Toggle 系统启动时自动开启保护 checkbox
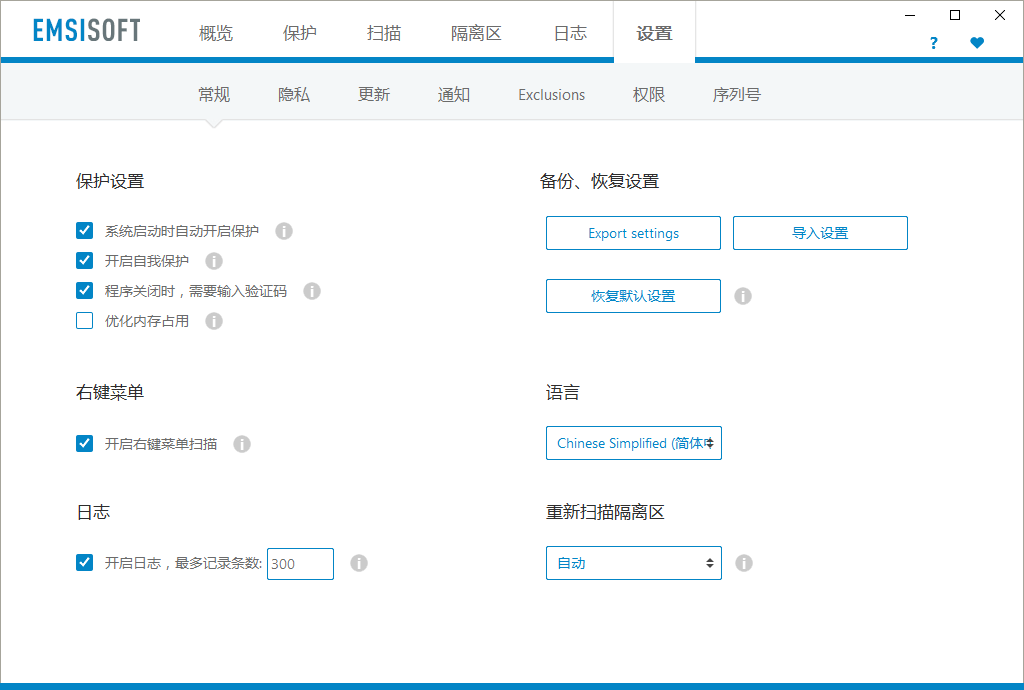This screenshot has width=1024, height=690. tap(84, 230)
